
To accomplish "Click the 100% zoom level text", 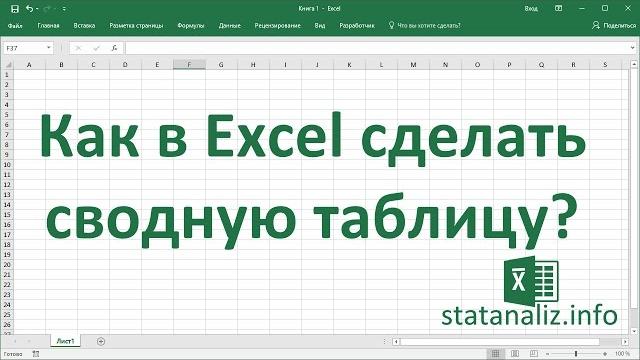I will coord(622,354).
